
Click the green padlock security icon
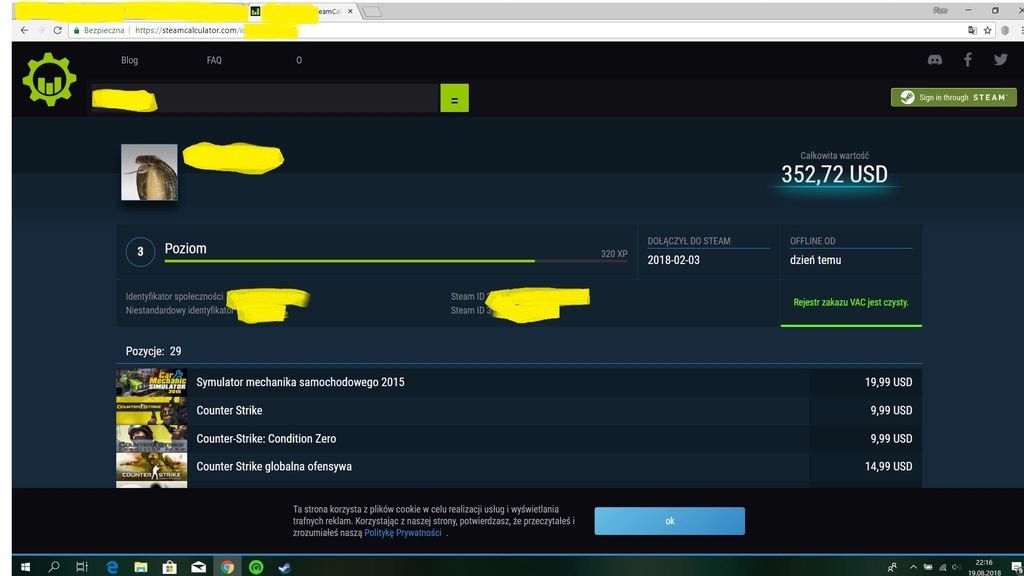76,30
